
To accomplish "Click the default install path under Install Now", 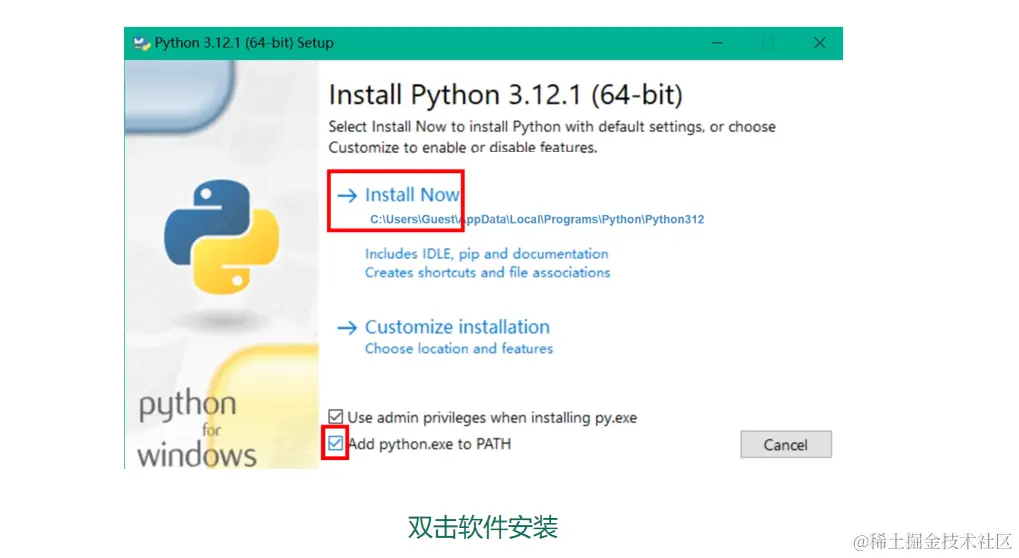I will 537,220.
